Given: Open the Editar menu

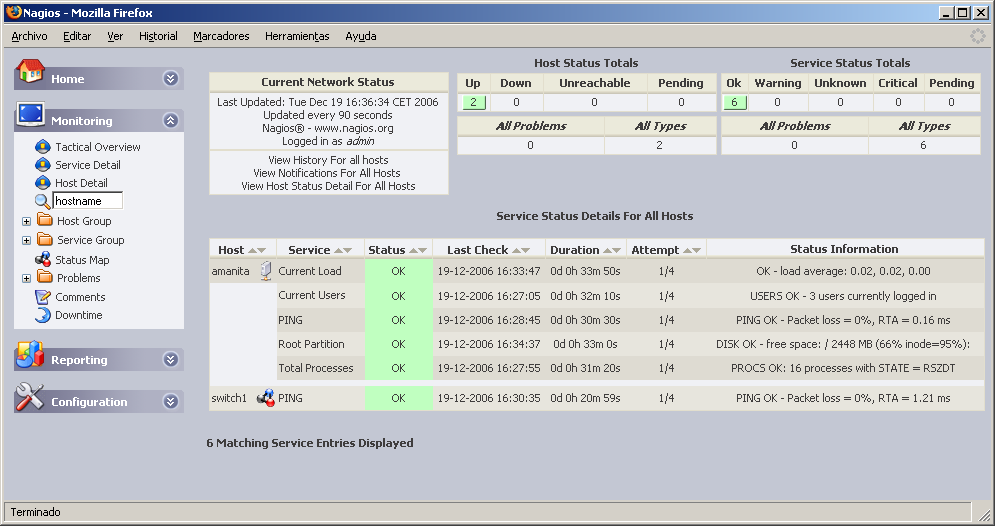Looking at the screenshot, I should [77, 36].
